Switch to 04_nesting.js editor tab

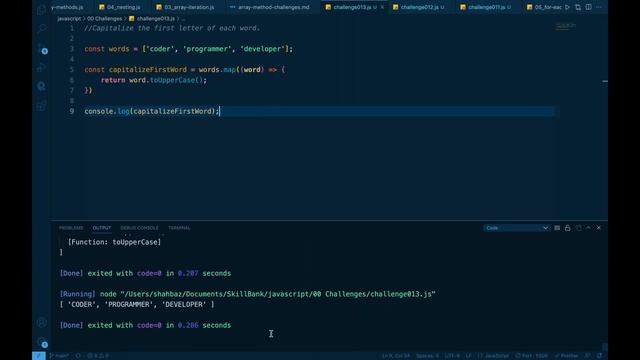(120, 7)
